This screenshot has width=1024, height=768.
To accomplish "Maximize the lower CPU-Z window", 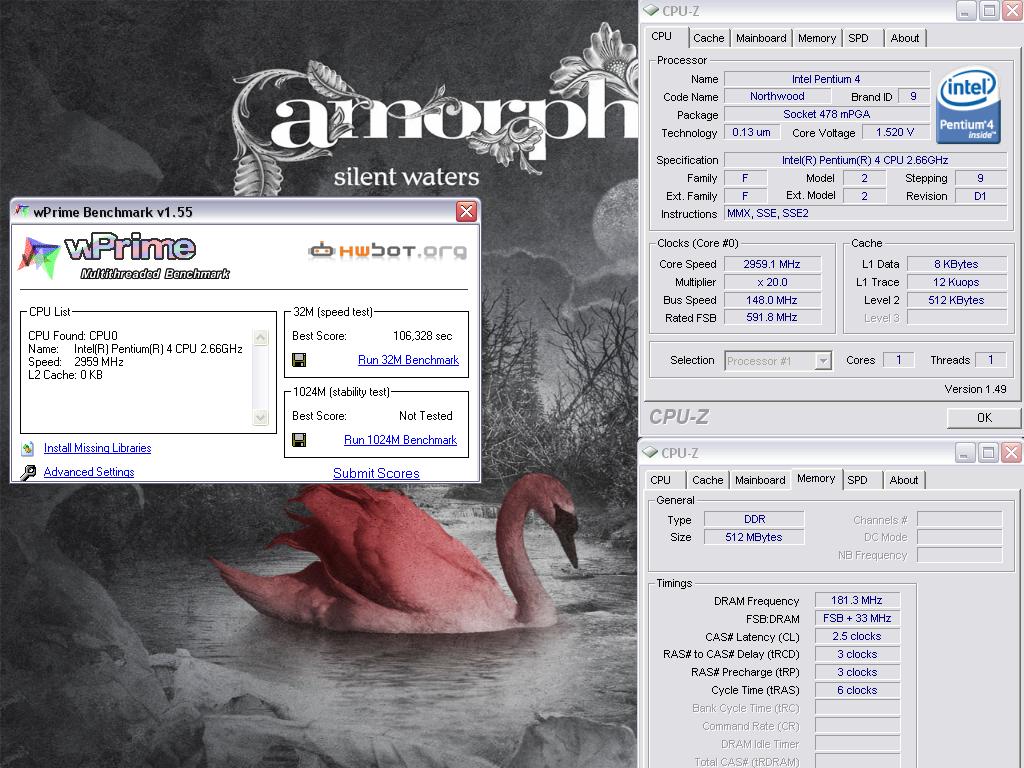I will click(988, 452).
